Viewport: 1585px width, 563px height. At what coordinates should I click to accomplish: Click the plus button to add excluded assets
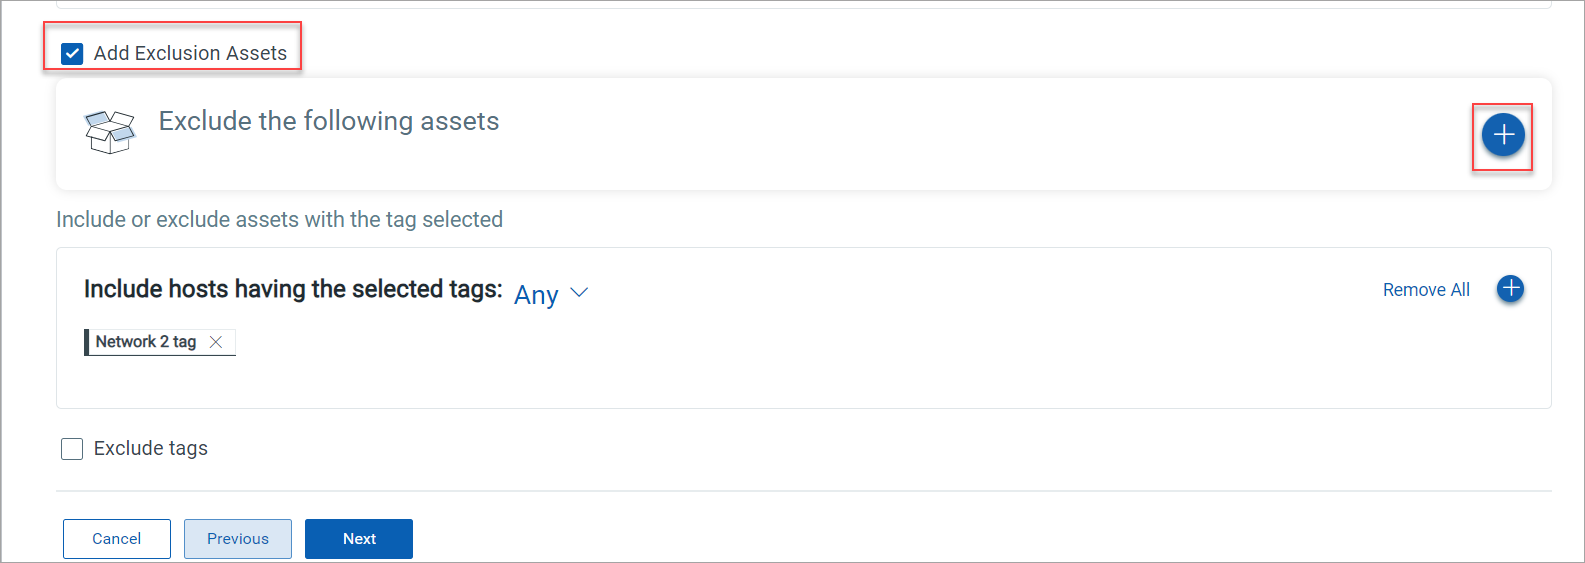1502,135
